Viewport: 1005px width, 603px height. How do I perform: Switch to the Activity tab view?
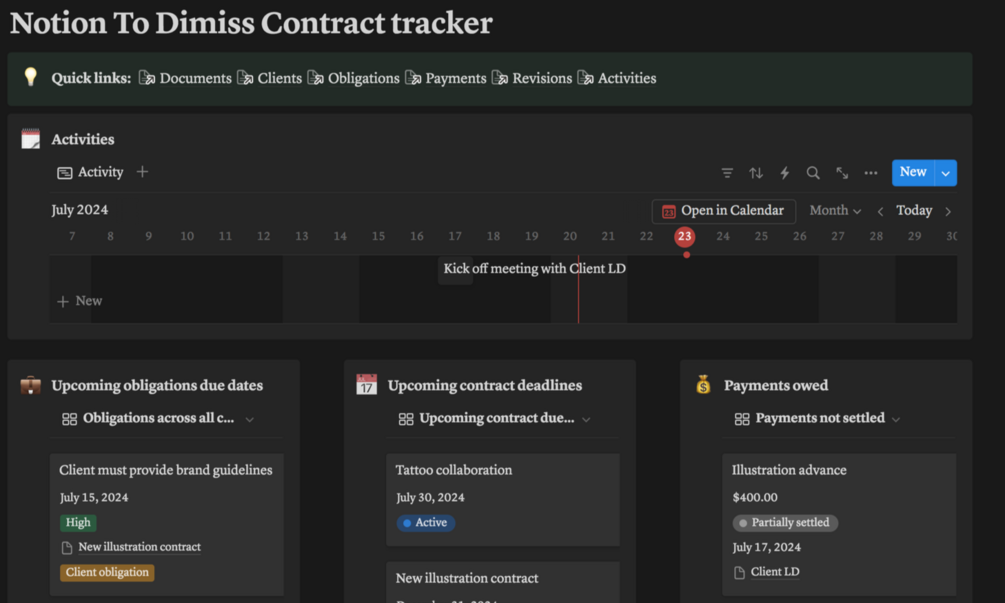[92, 171]
